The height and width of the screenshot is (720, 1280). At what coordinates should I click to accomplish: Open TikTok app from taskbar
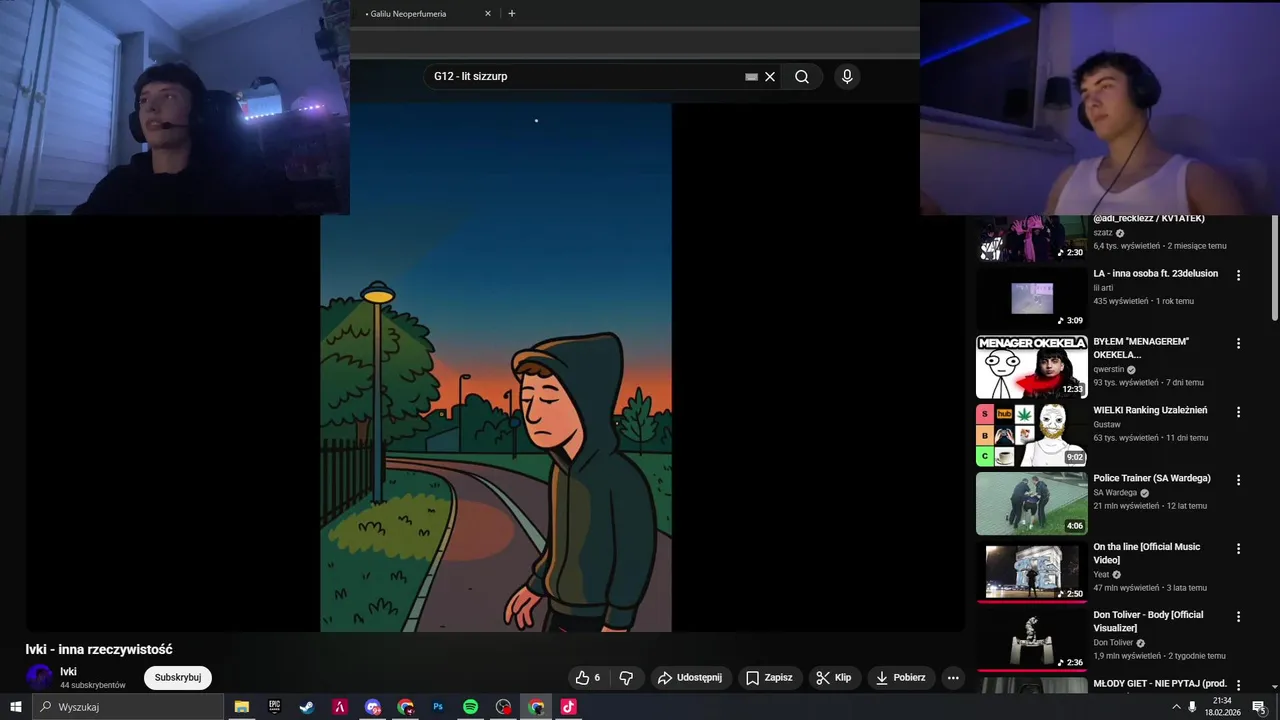pyautogui.click(x=568, y=707)
